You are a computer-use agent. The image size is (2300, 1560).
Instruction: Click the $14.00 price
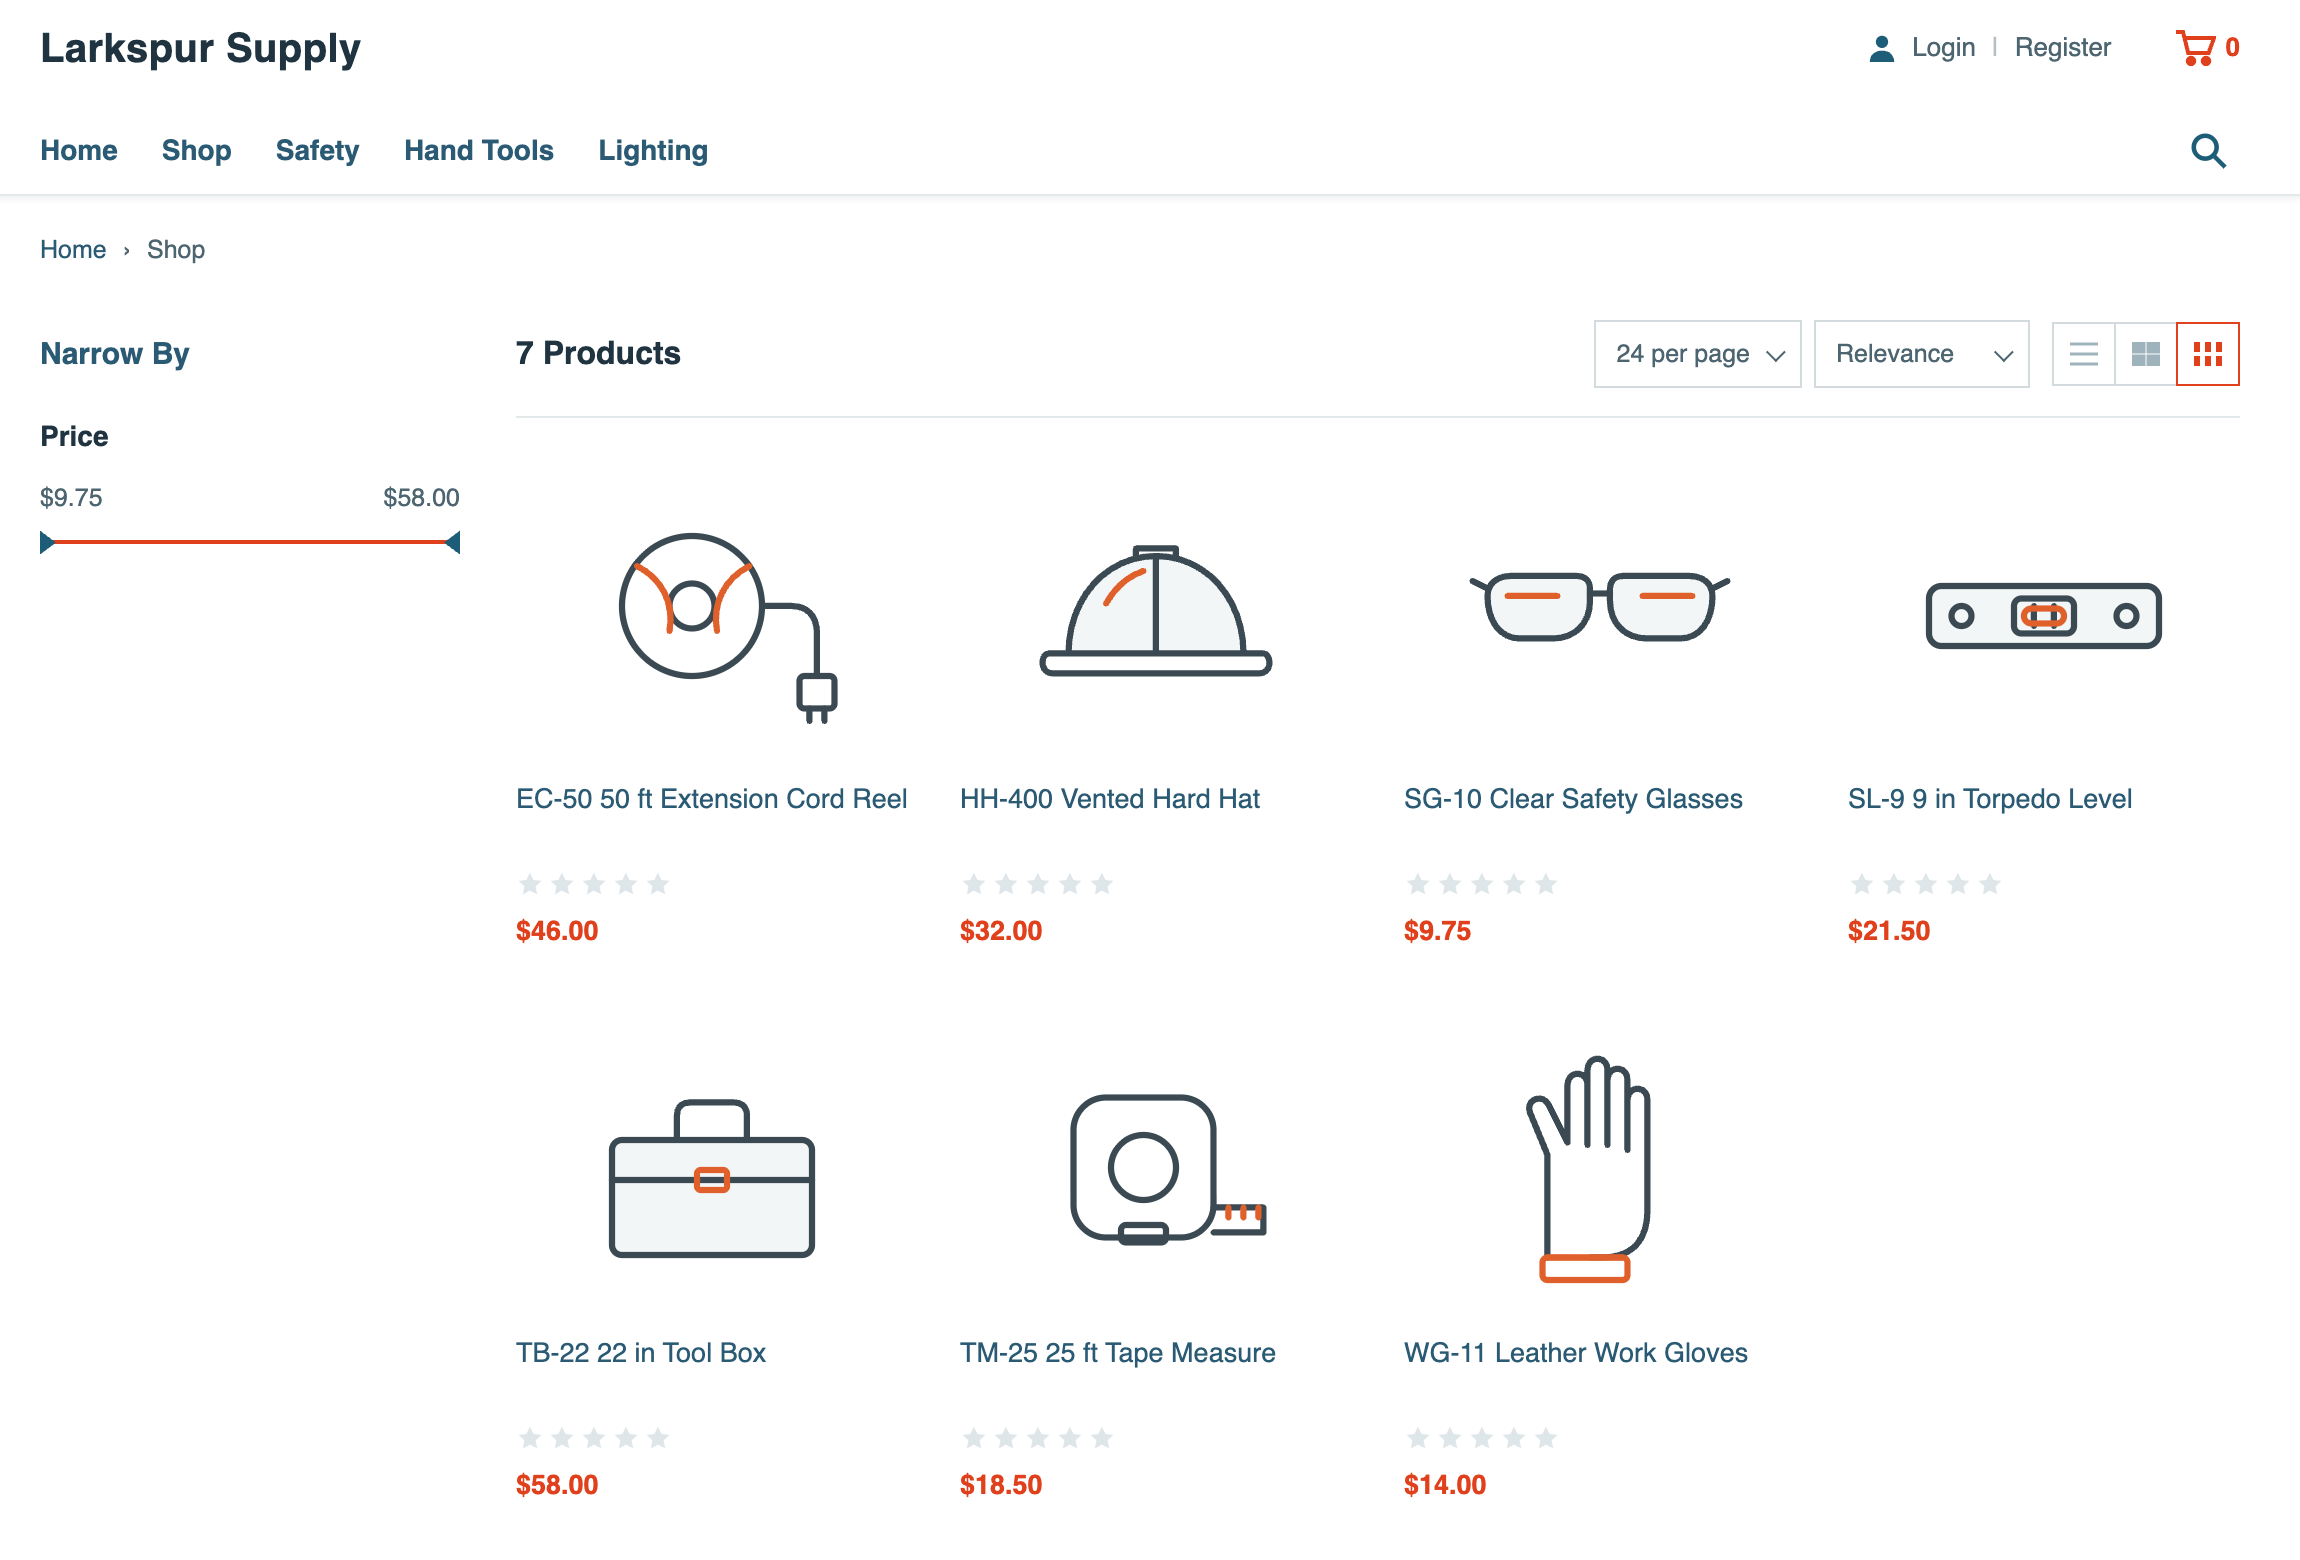pos(1445,1485)
